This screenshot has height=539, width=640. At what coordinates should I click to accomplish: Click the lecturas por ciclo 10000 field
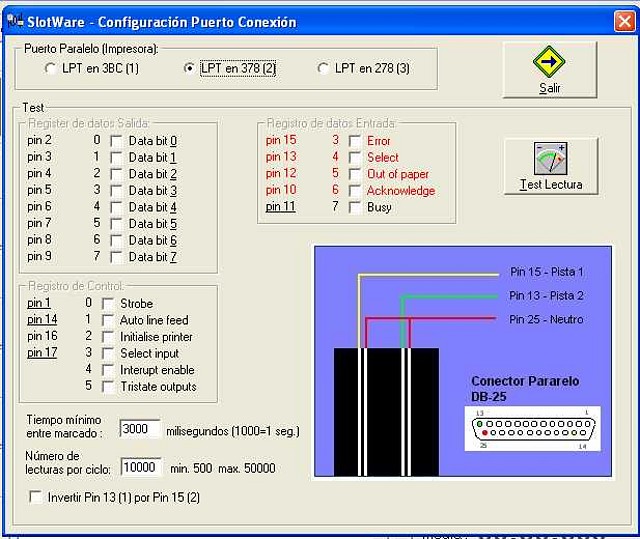pos(141,467)
